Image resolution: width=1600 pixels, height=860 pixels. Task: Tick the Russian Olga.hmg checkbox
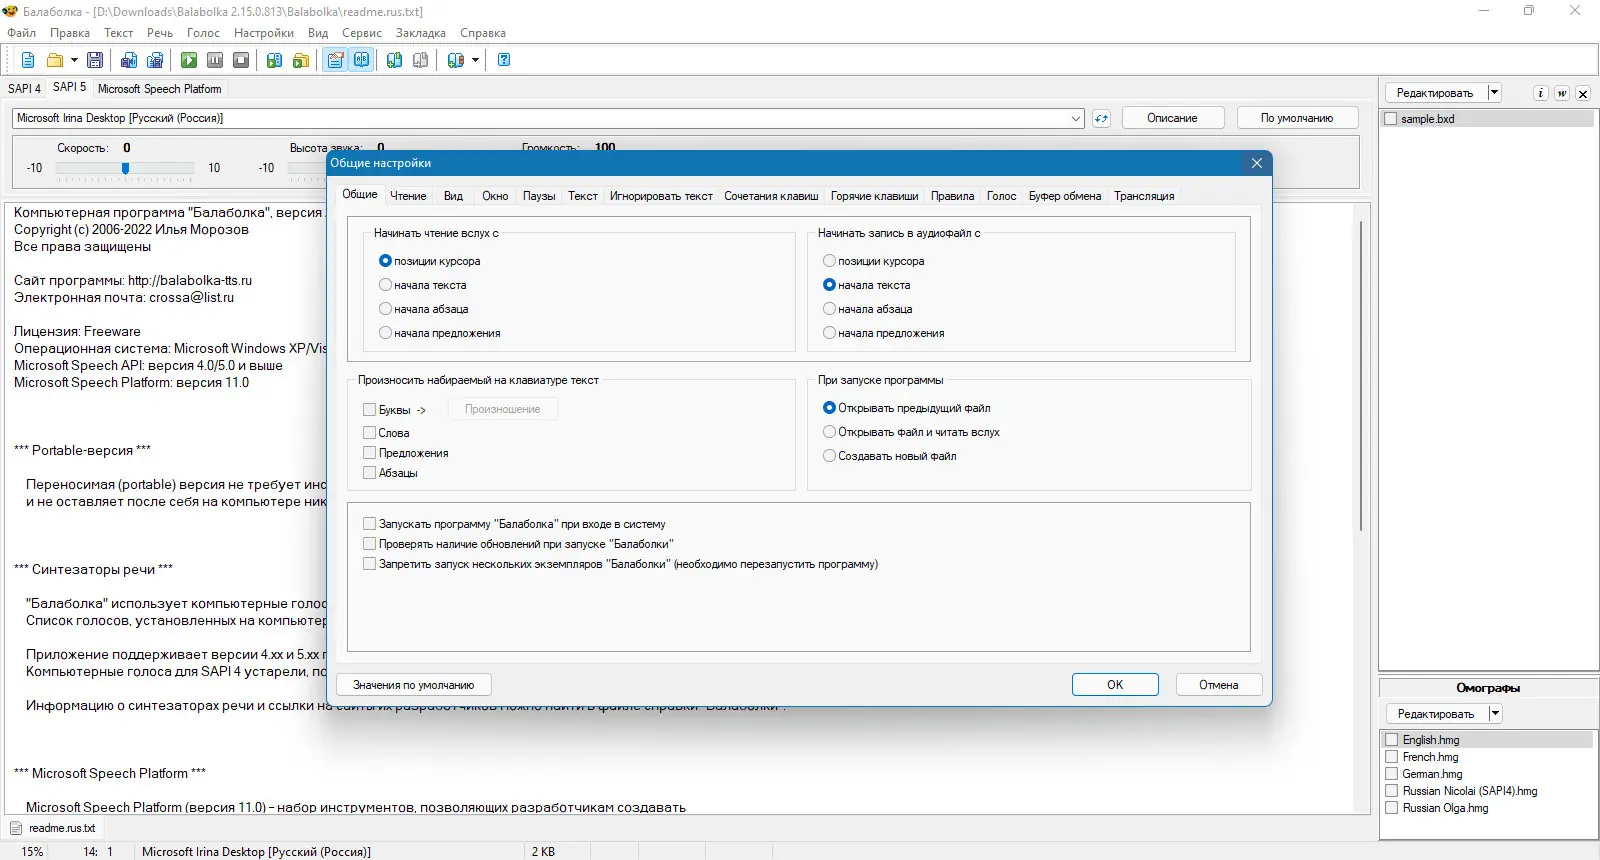(1391, 808)
